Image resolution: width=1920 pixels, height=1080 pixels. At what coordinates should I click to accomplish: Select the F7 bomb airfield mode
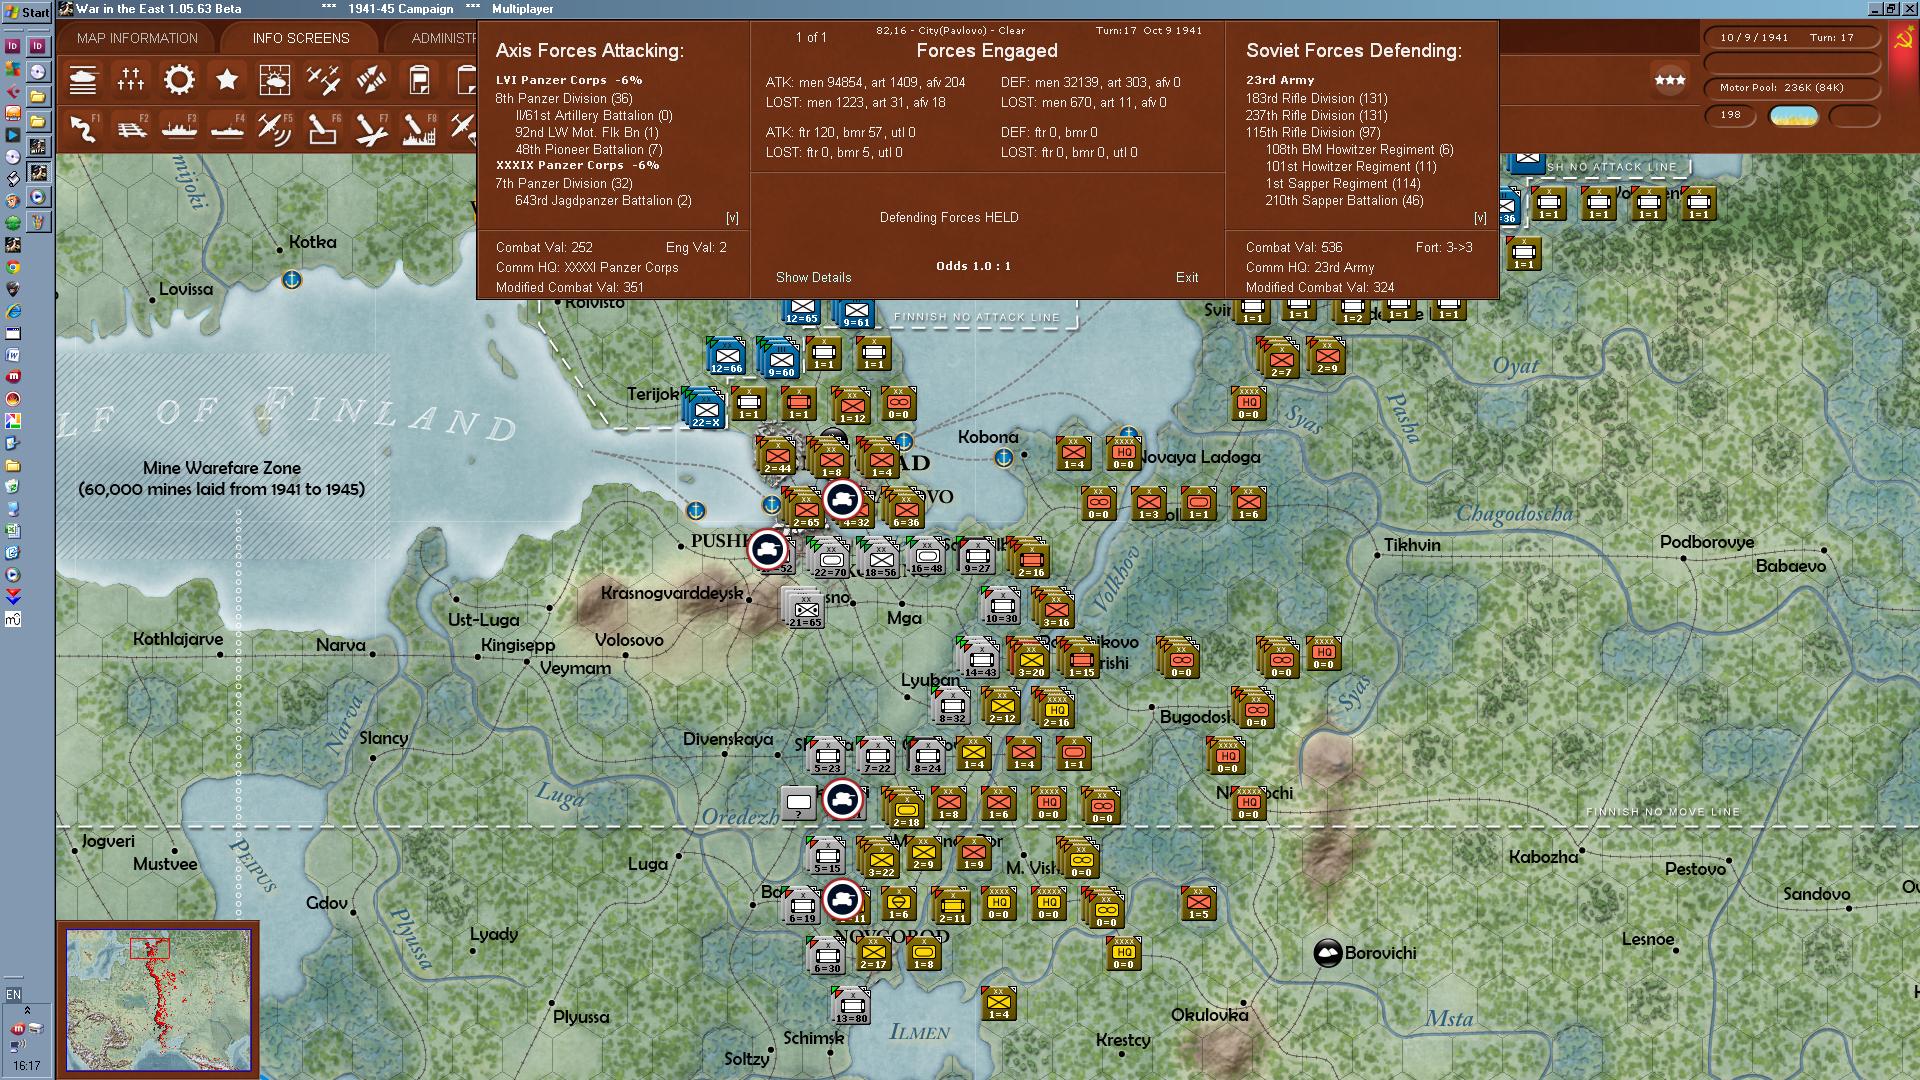pos(371,129)
